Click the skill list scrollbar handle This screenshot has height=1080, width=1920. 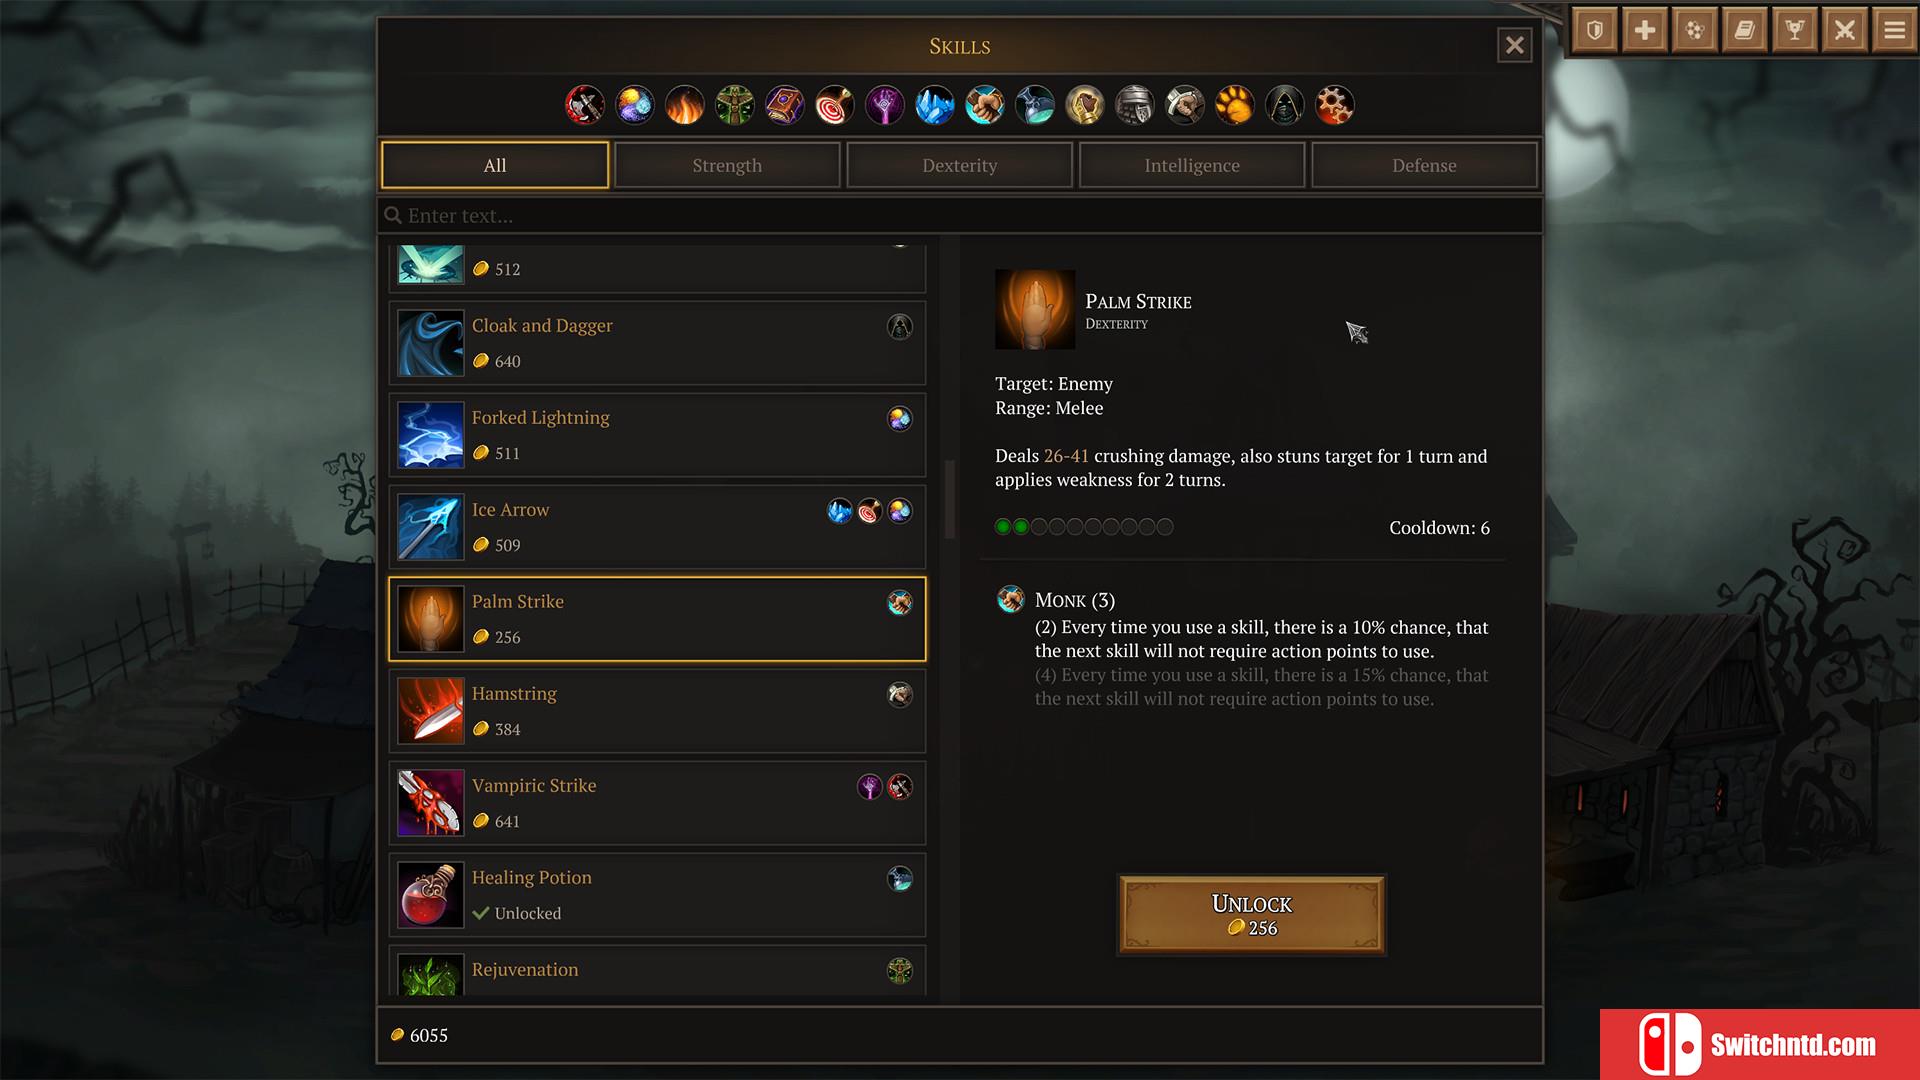950,499
